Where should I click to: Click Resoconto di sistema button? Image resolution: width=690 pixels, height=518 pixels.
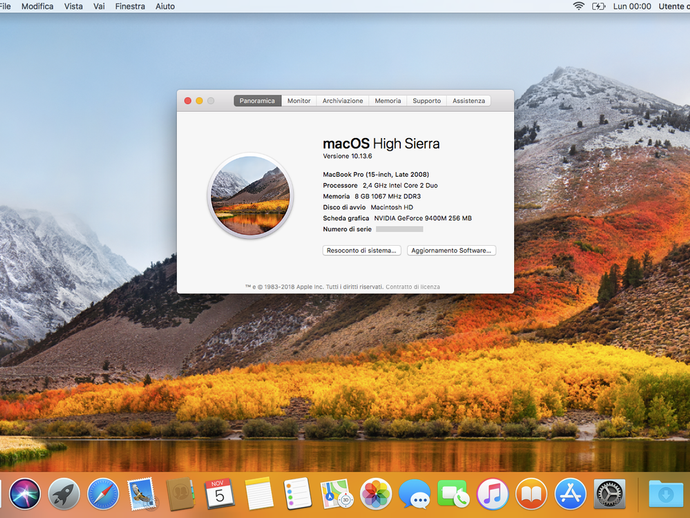(362, 250)
